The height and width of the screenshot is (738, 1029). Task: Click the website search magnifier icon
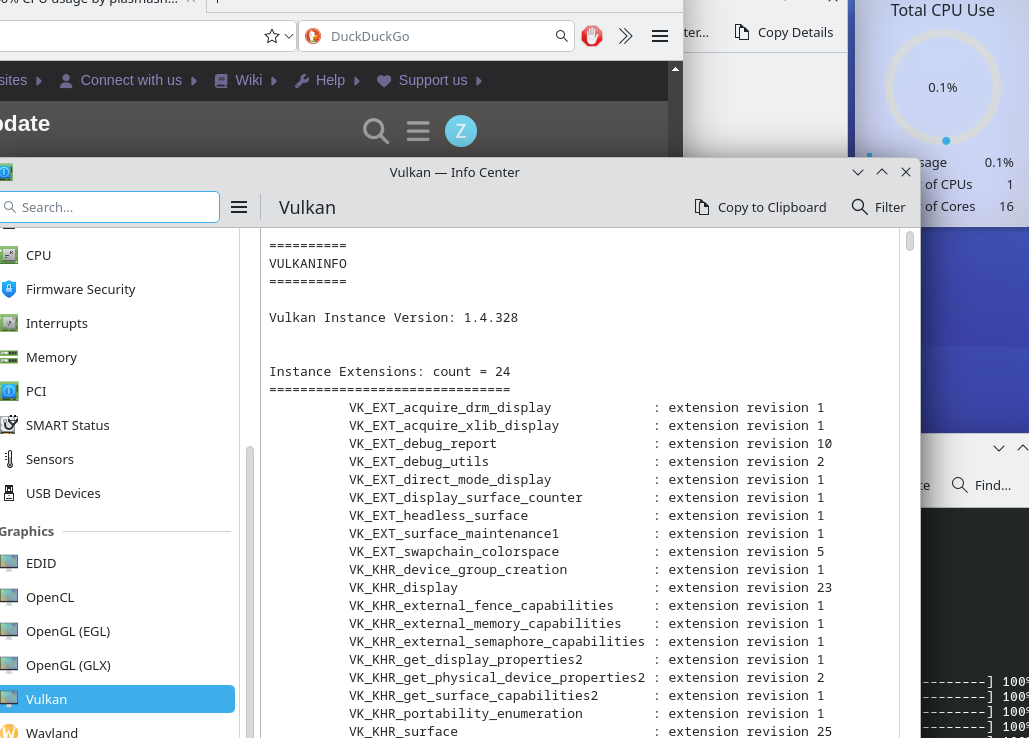click(375, 131)
